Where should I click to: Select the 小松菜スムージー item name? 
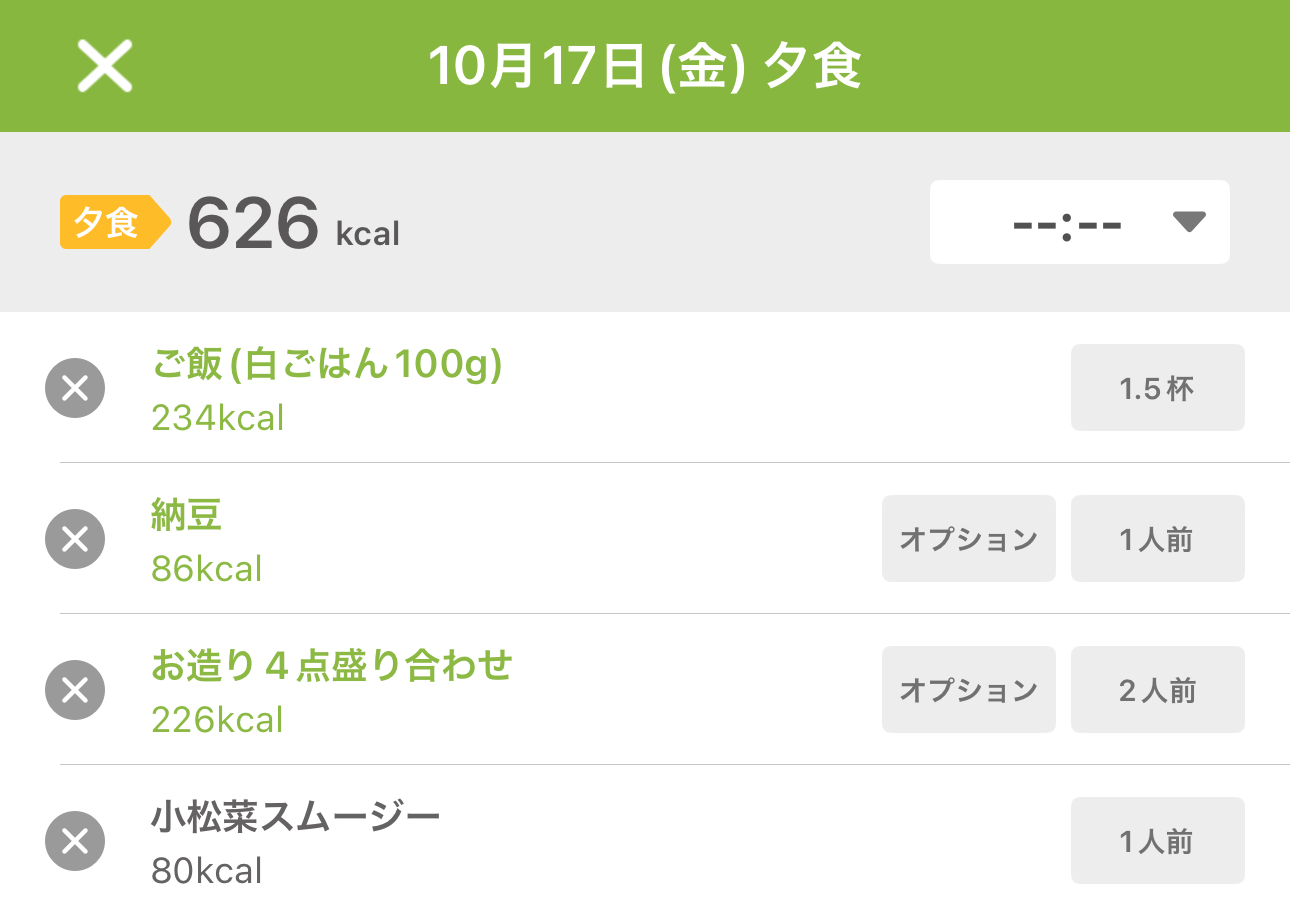(295, 819)
